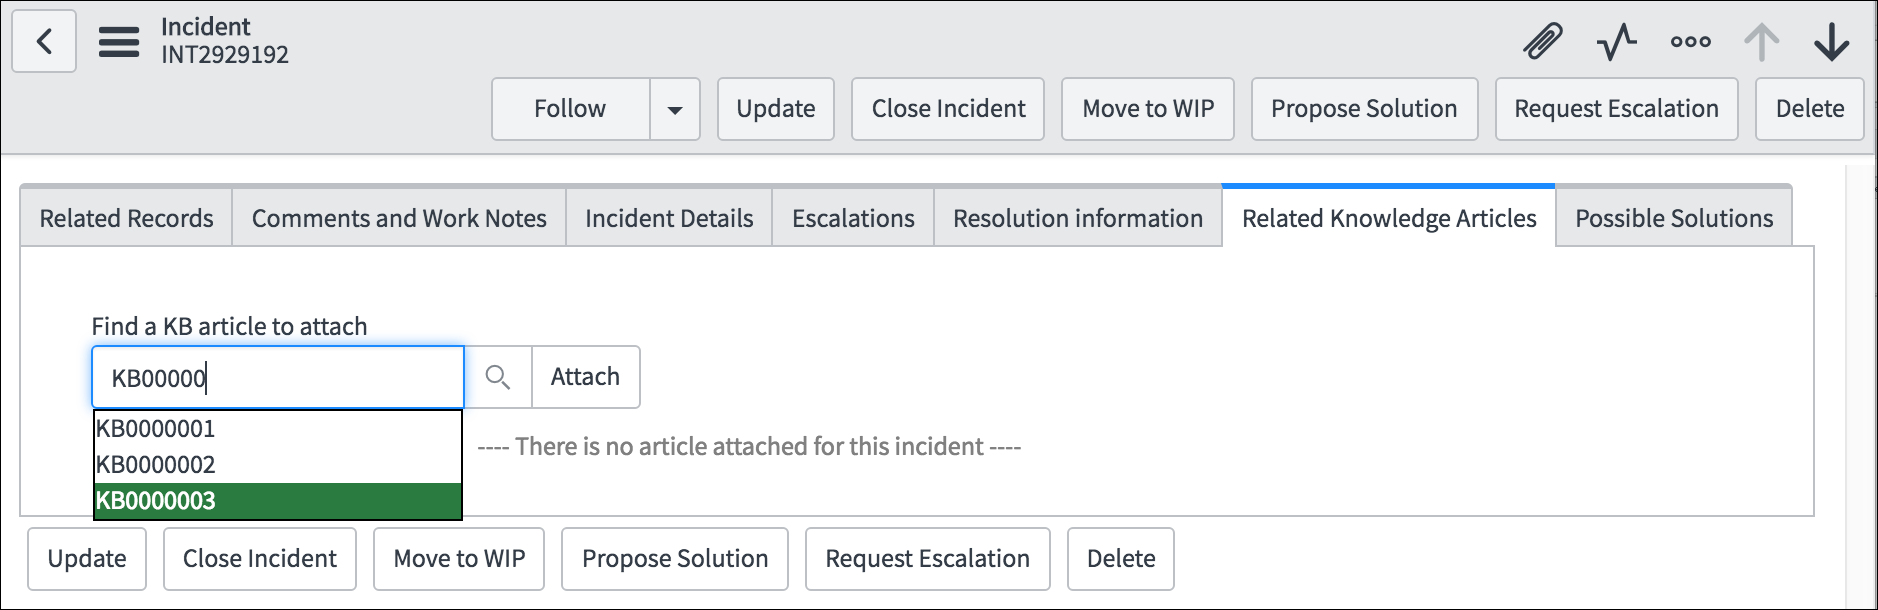1878x610 pixels.
Task: Go back using the left chevron icon
Action: [x=44, y=40]
